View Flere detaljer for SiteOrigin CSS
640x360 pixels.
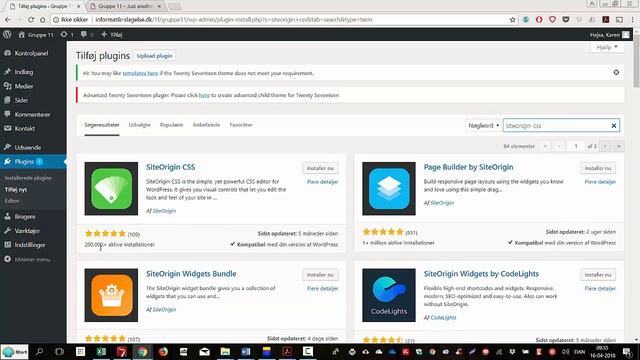point(322,182)
